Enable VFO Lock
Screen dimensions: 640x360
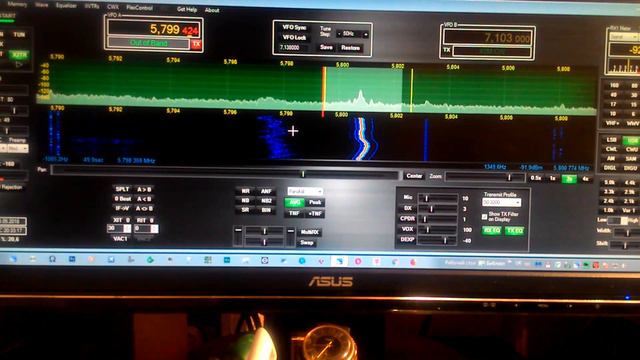(294, 38)
